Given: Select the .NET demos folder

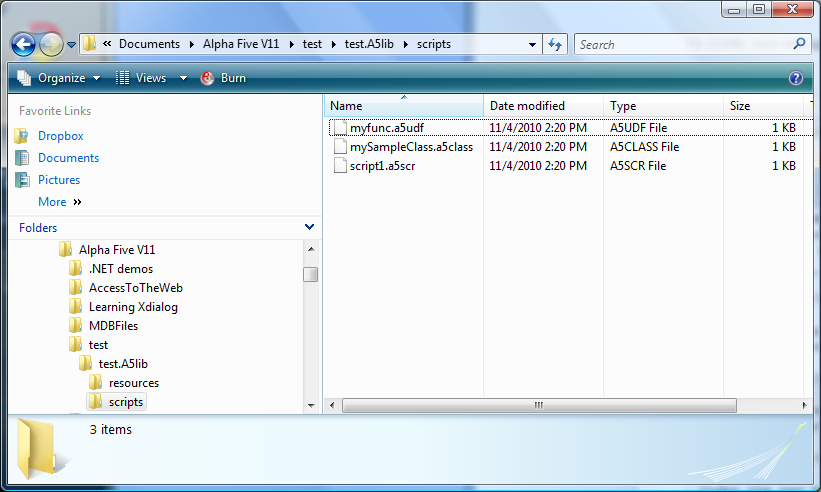Looking at the screenshot, I should [x=121, y=269].
